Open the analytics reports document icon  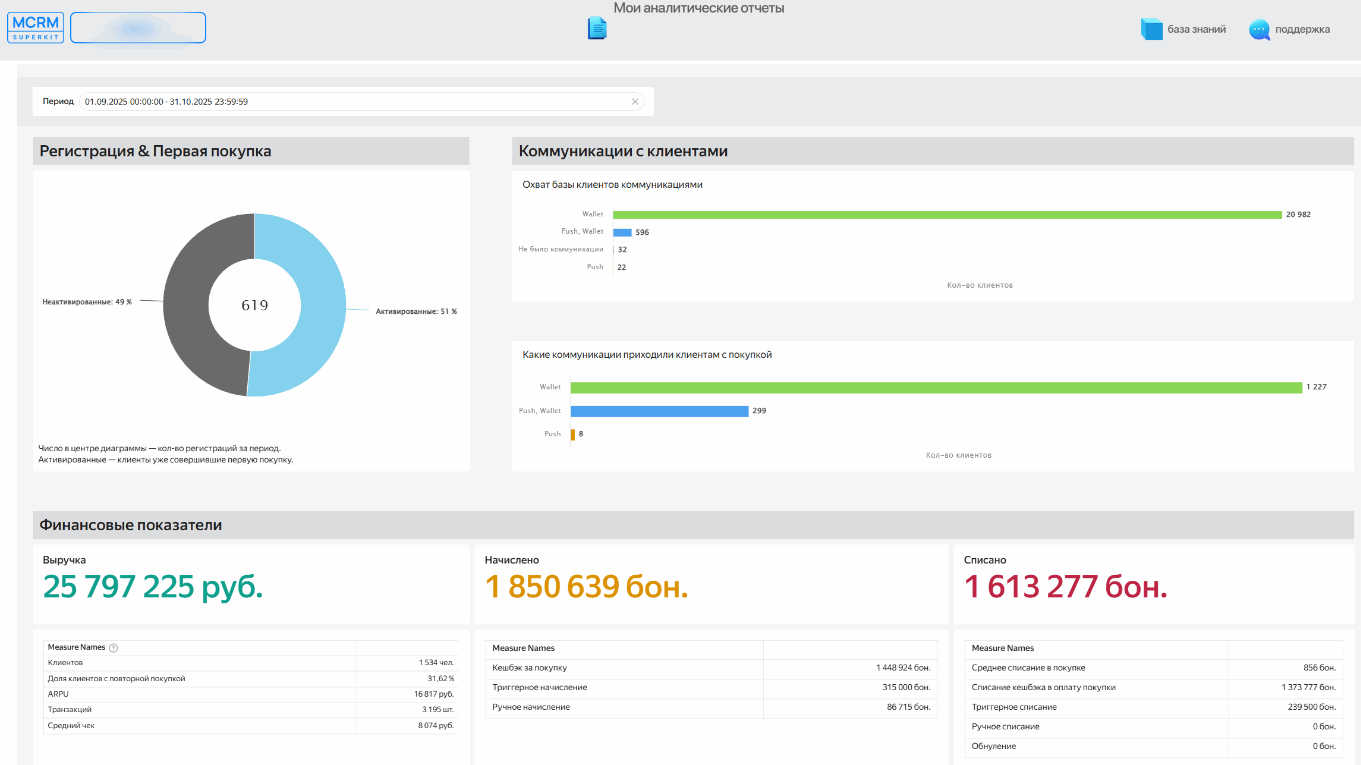(597, 29)
